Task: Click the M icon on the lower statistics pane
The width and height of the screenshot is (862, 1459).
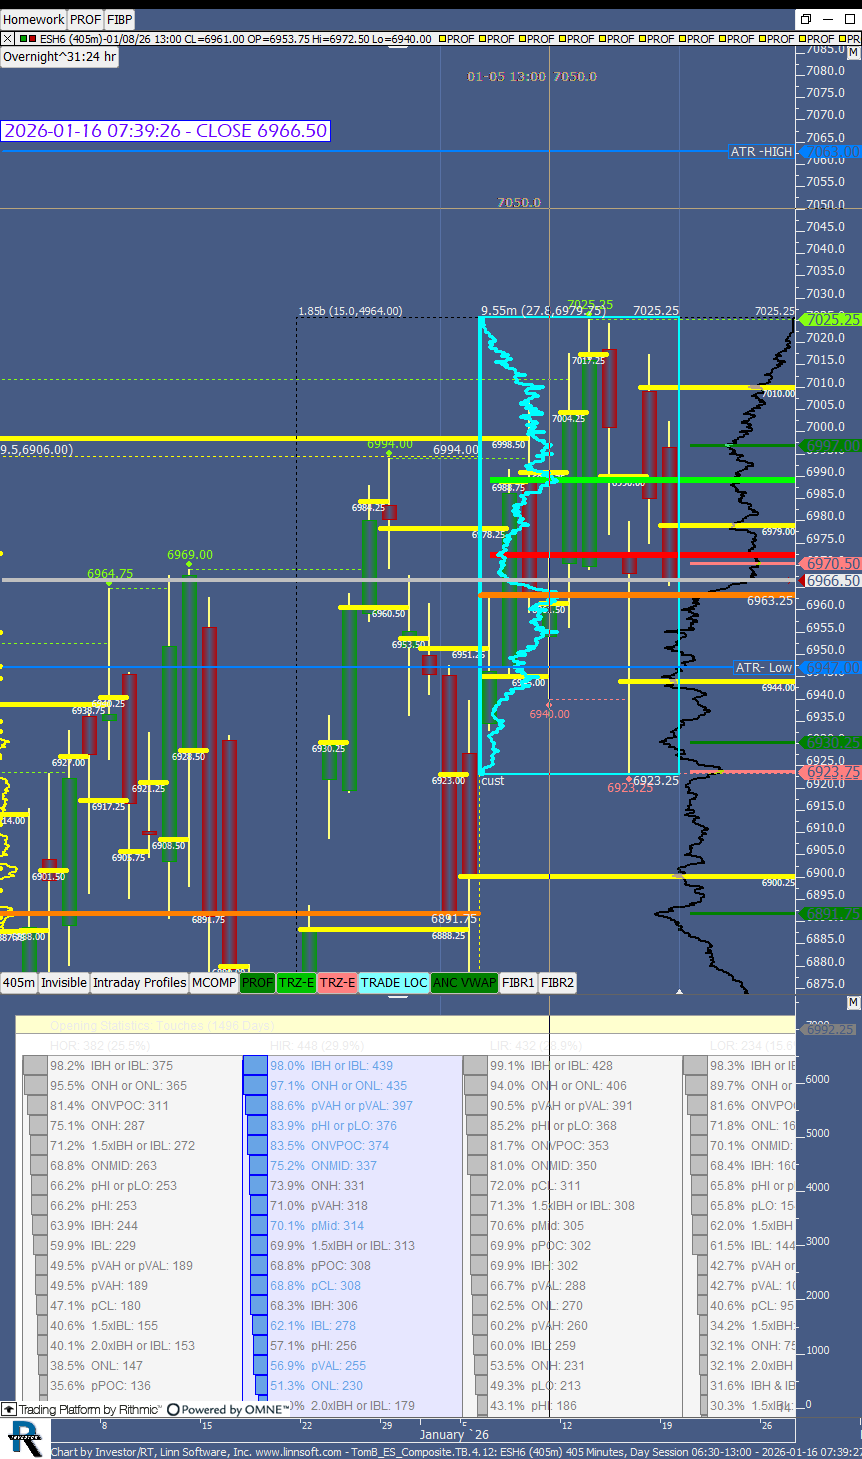Action: (x=853, y=1002)
